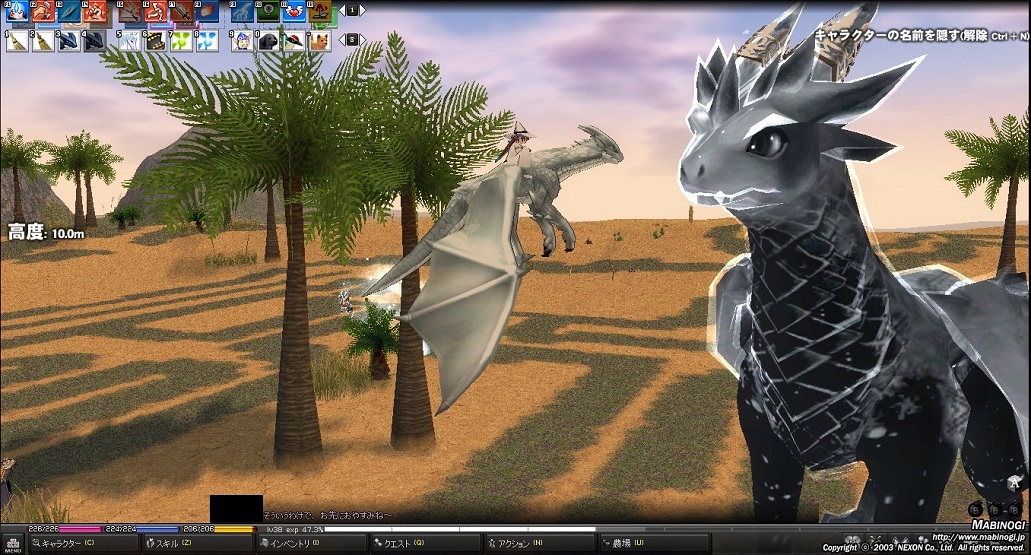Select the black dragon pet in slot 4

95,41
